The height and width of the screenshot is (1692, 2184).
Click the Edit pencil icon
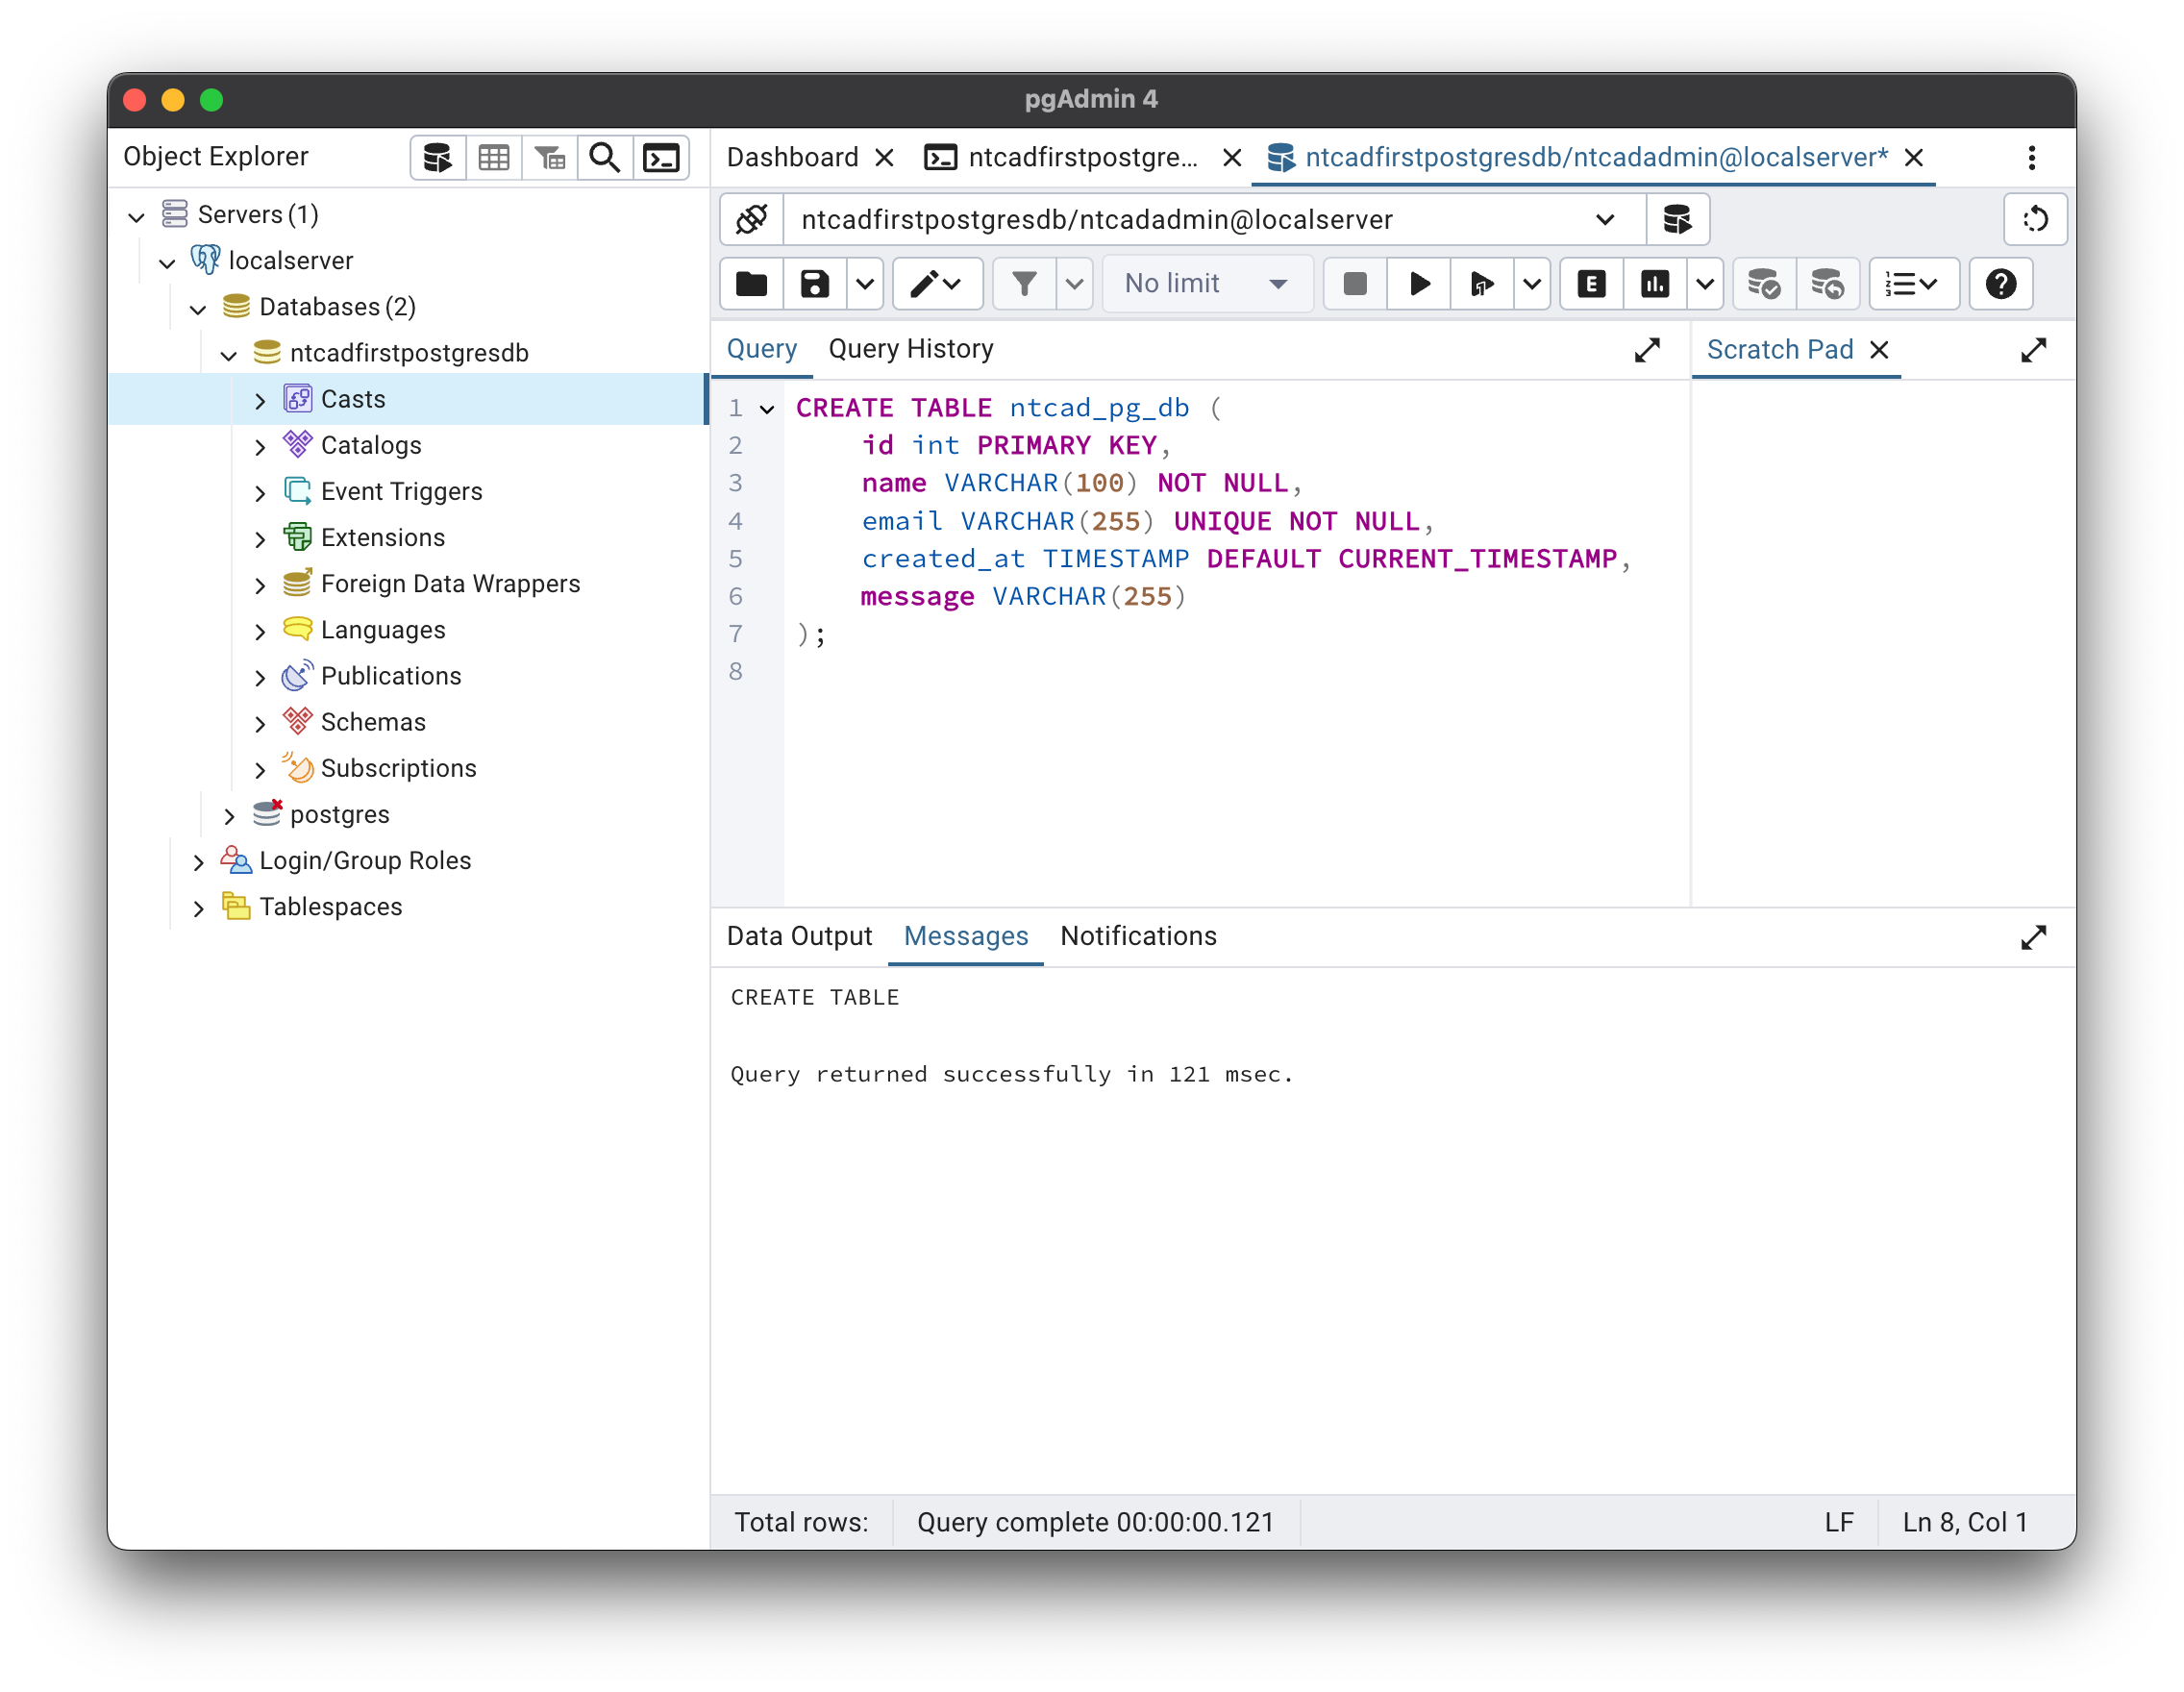click(936, 284)
